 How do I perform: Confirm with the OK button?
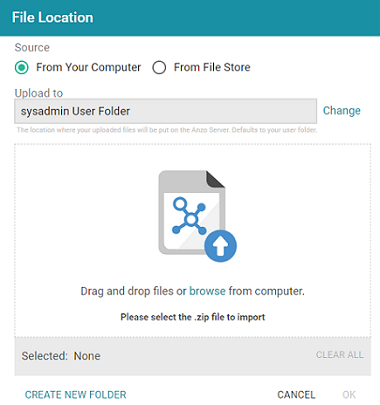click(349, 395)
